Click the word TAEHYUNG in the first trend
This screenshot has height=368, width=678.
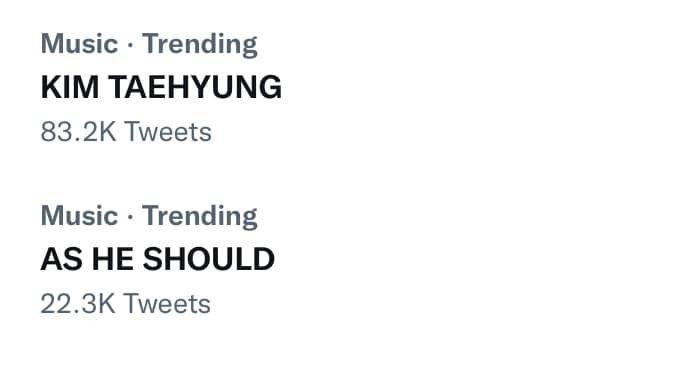195,87
